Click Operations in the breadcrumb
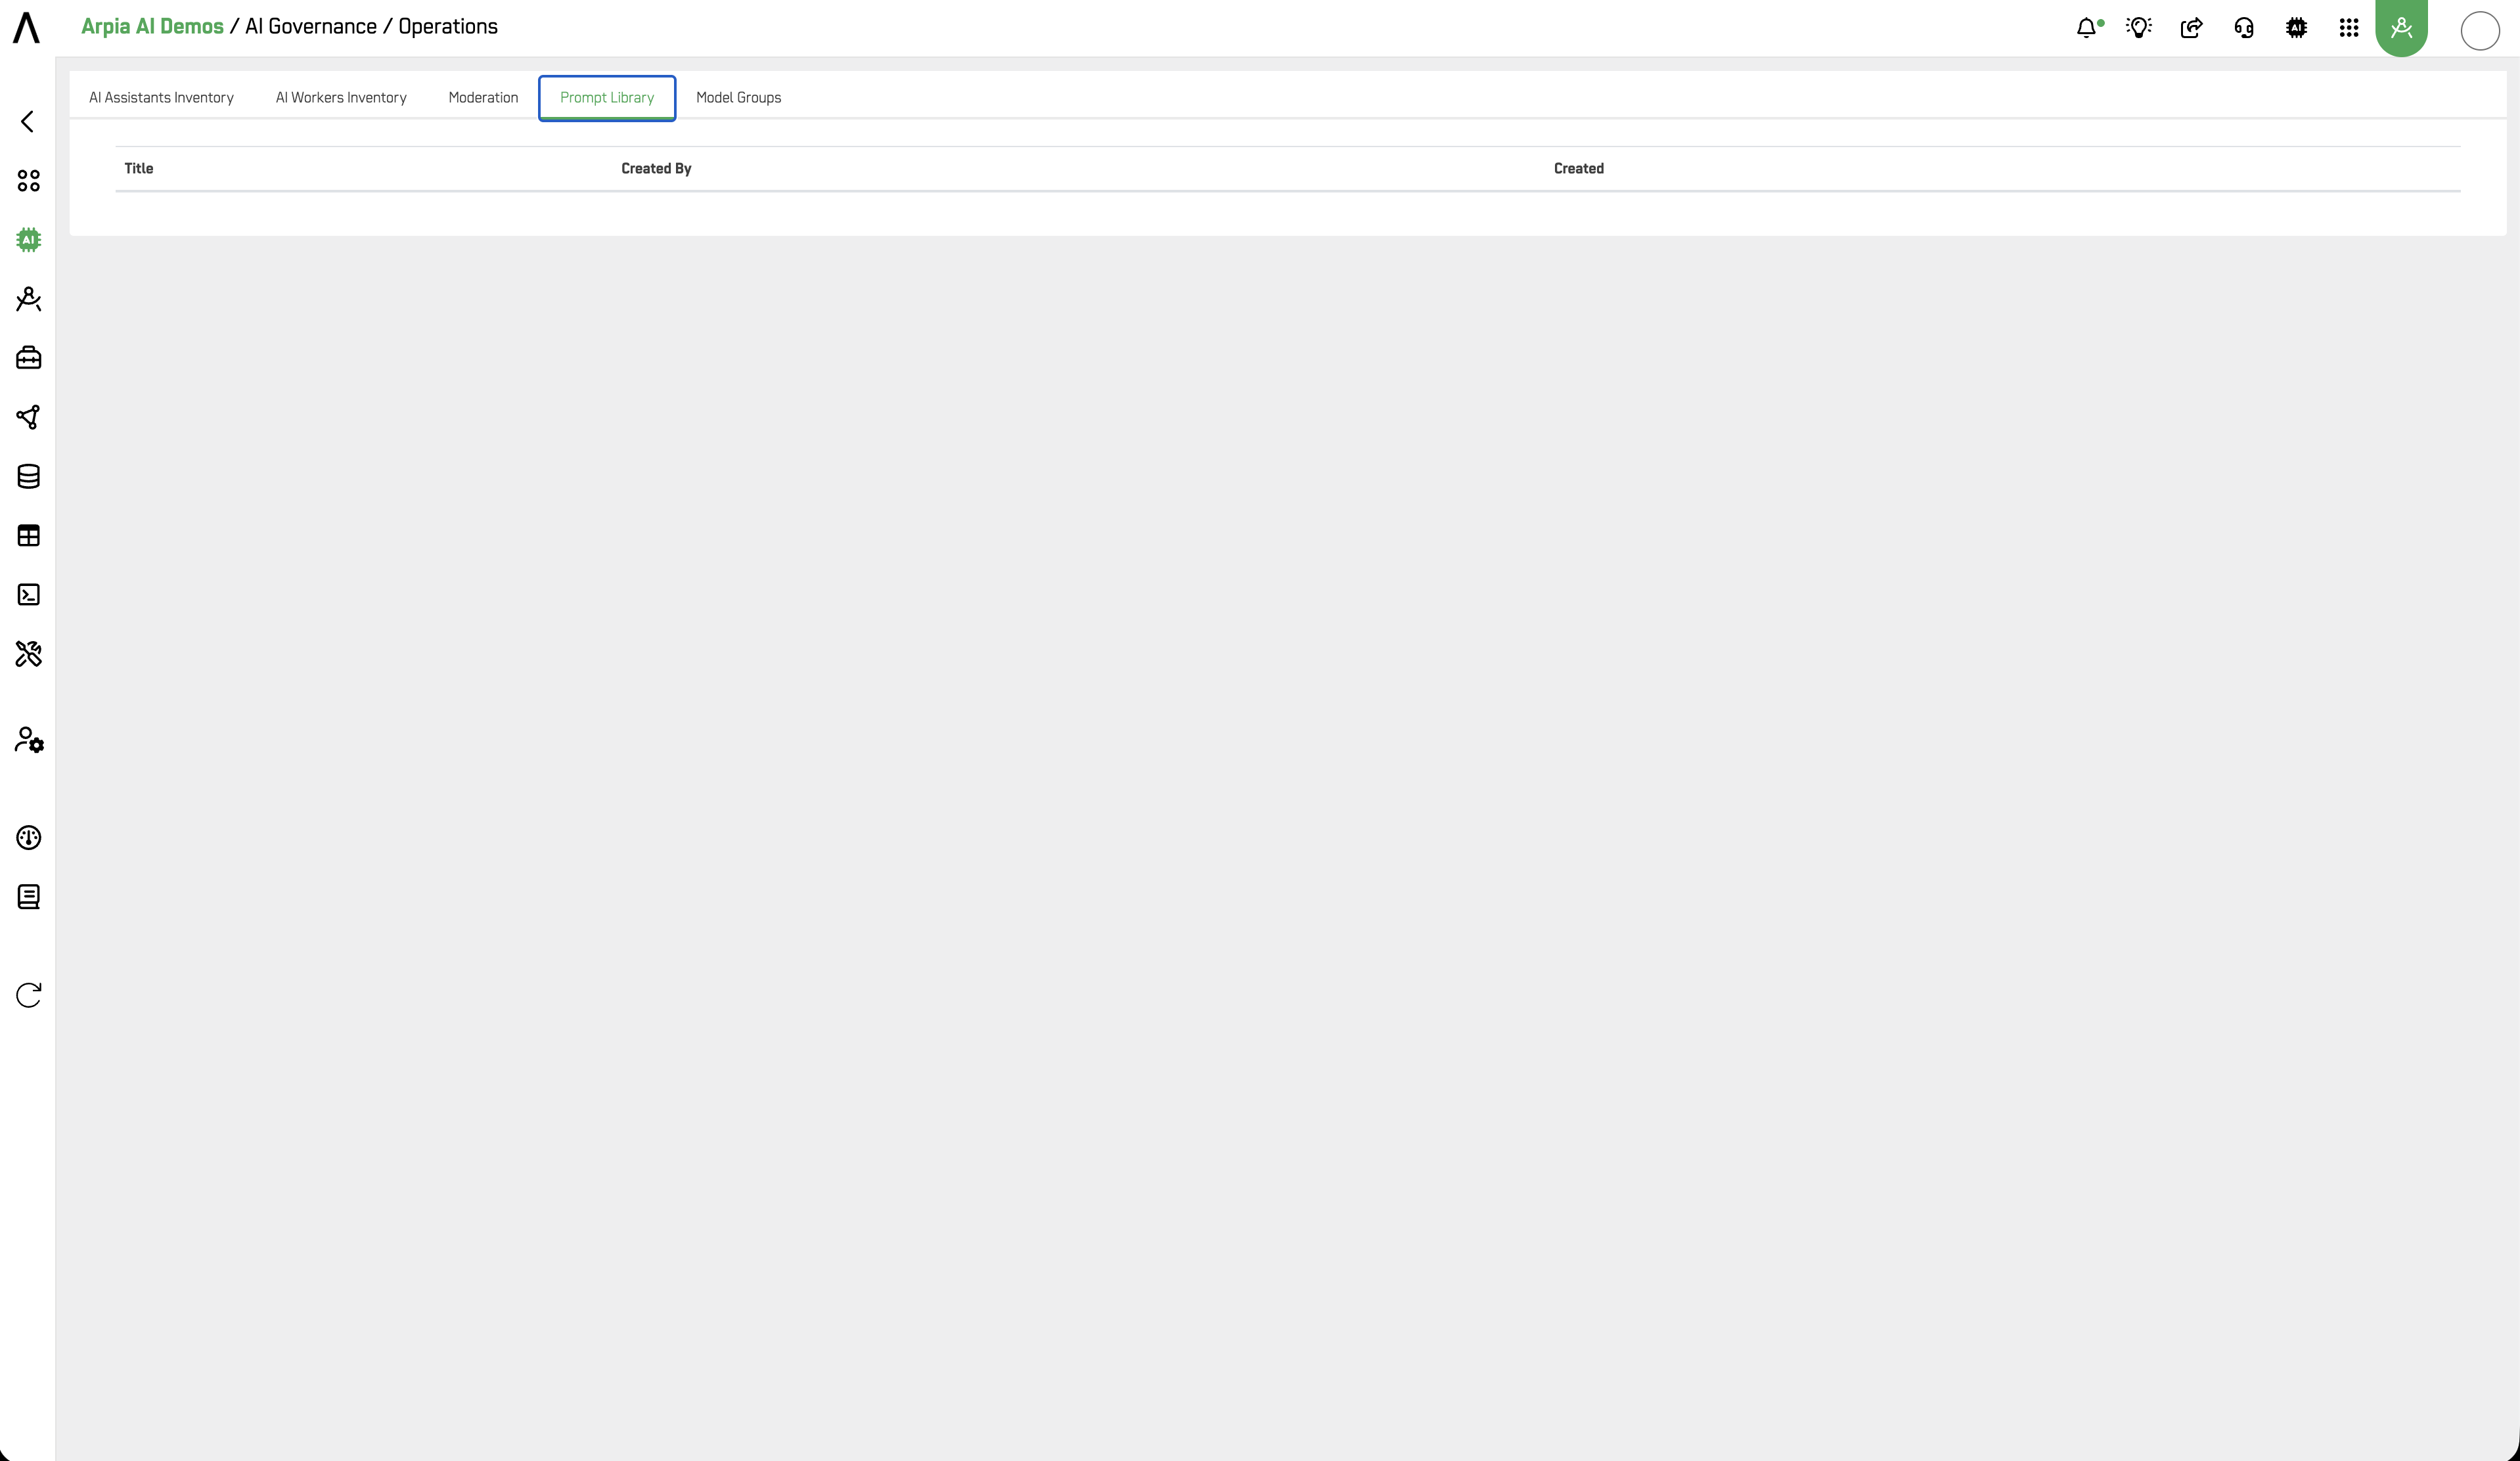Screen dimensions: 2520x1461 pos(448,26)
